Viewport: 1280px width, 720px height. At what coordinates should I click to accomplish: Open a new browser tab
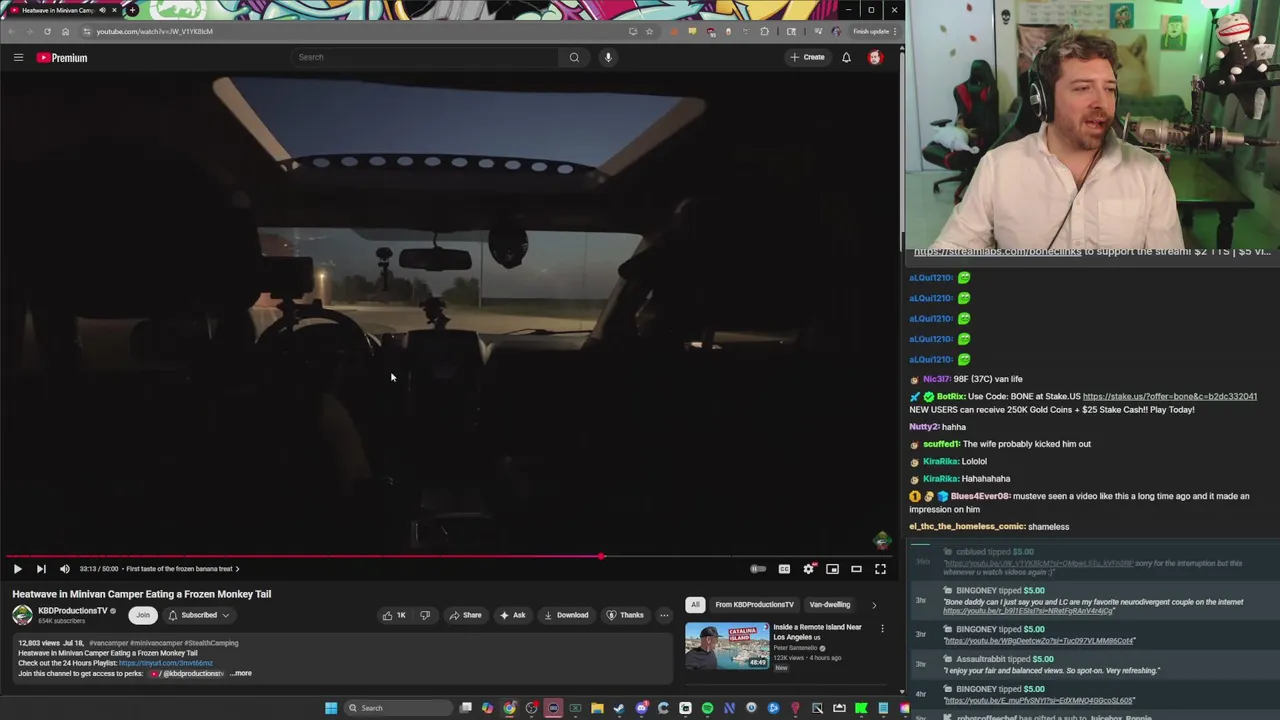132,10
